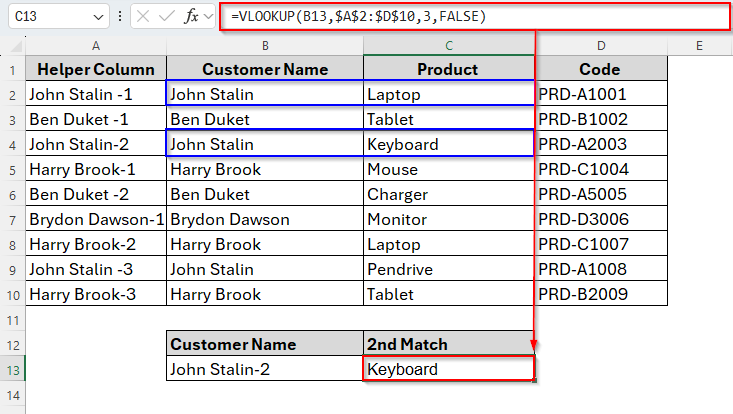
Task: Expand the Name Box dropdown arrow
Action: point(97,17)
